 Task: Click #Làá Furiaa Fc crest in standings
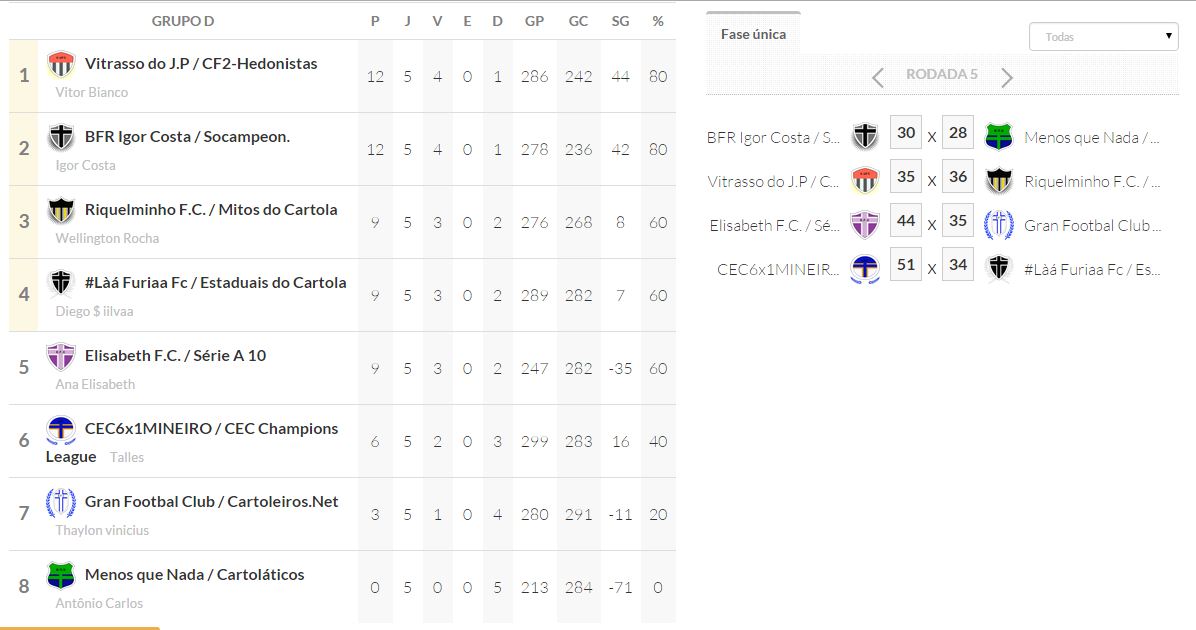pyautogui.click(x=61, y=284)
